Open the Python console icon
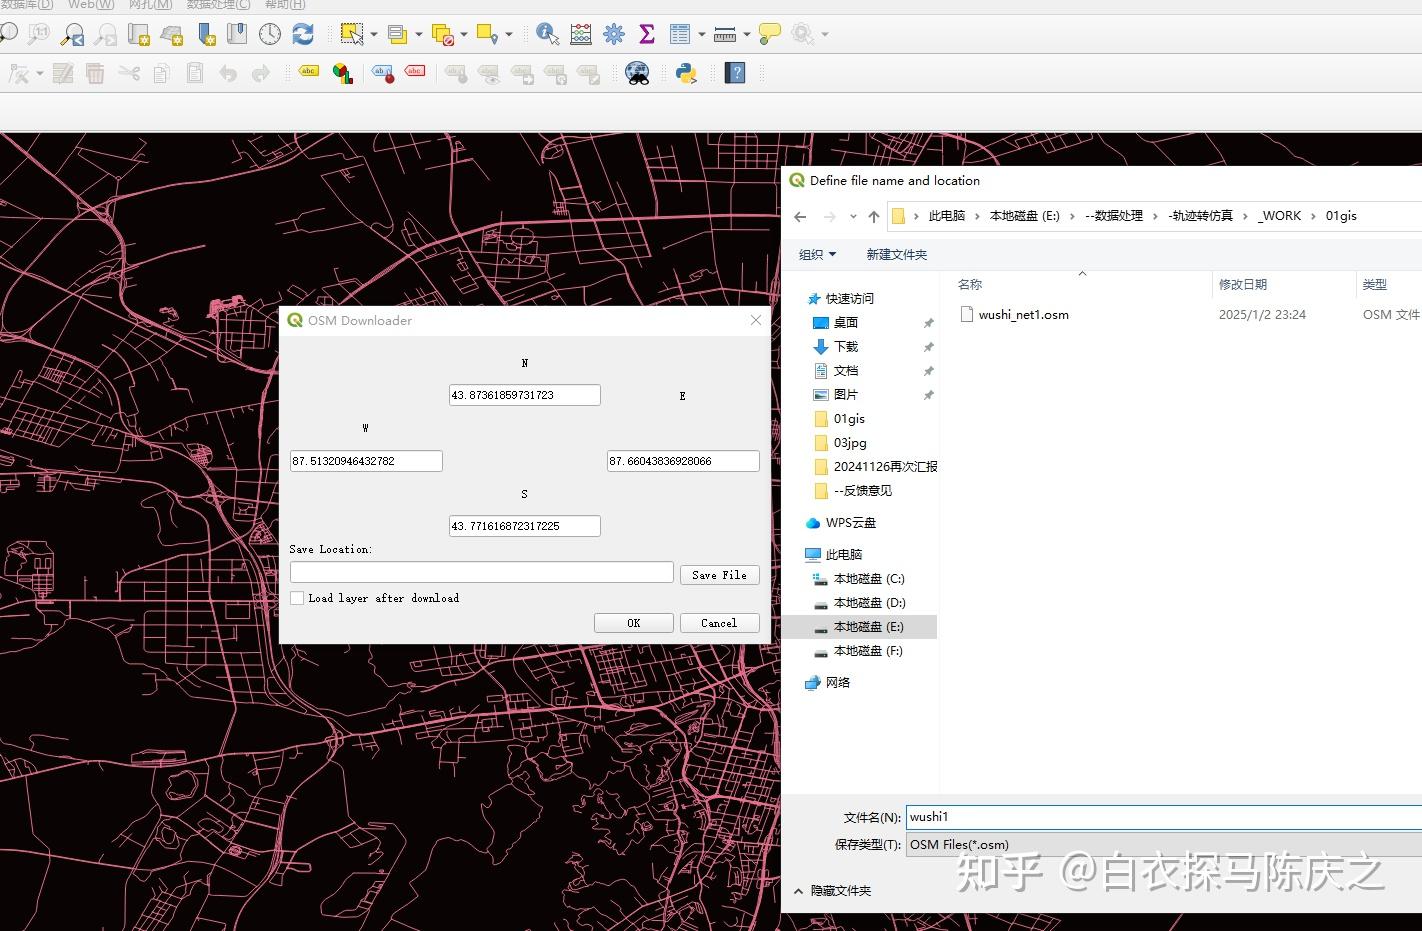This screenshot has height=931, width=1422. point(686,73)
